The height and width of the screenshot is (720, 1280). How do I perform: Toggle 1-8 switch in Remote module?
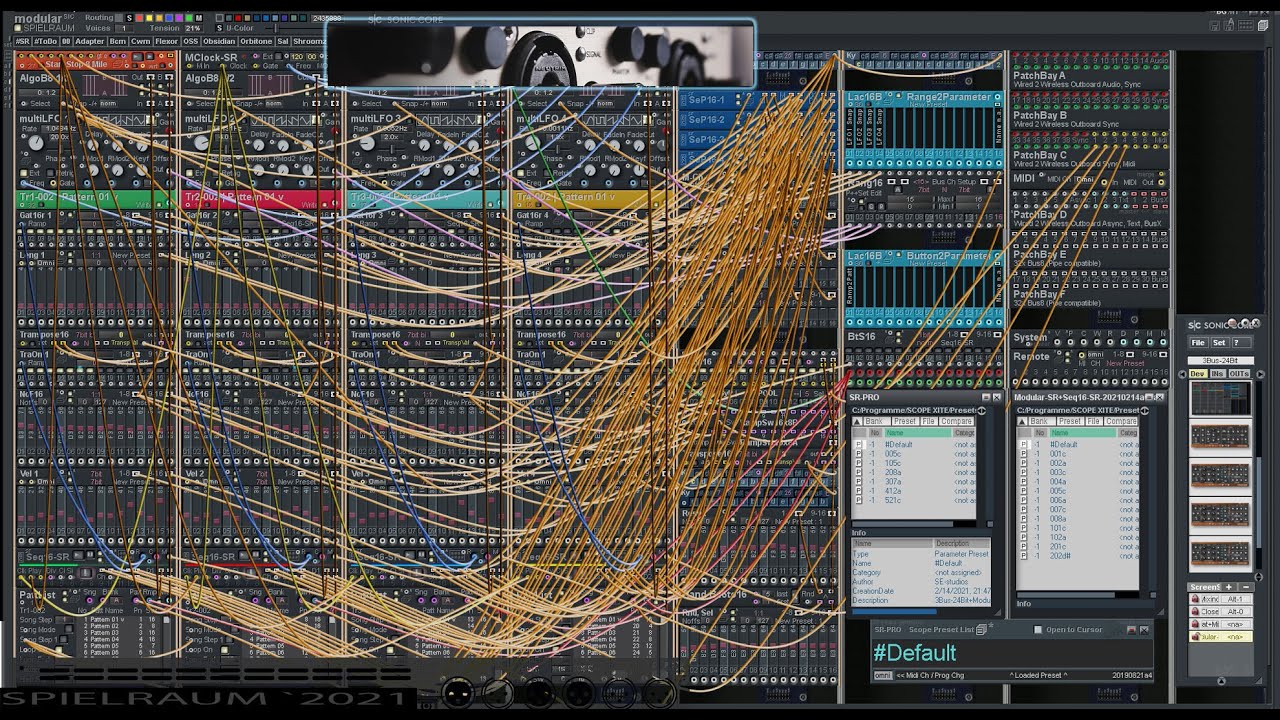pyautogui.click(x=1130, y=354)
